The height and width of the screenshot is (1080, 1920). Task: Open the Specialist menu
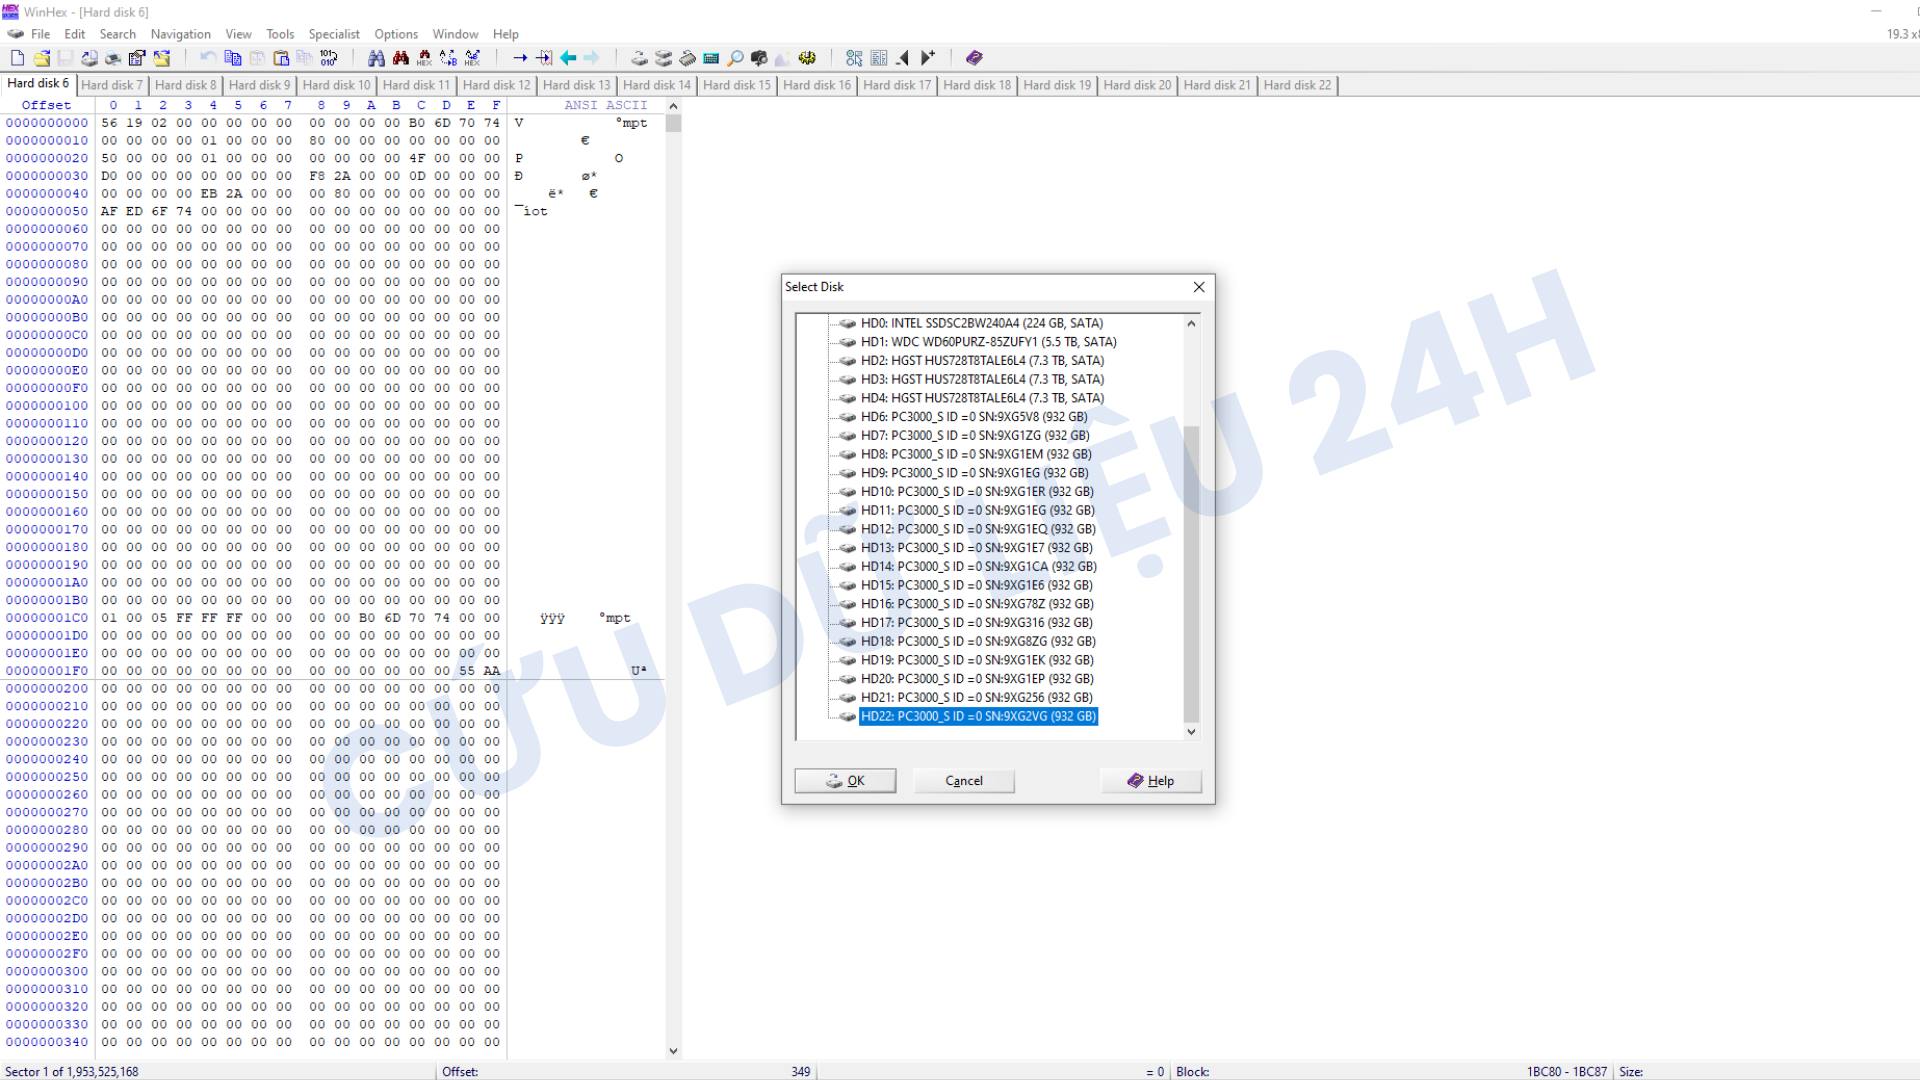click(334, 34)
